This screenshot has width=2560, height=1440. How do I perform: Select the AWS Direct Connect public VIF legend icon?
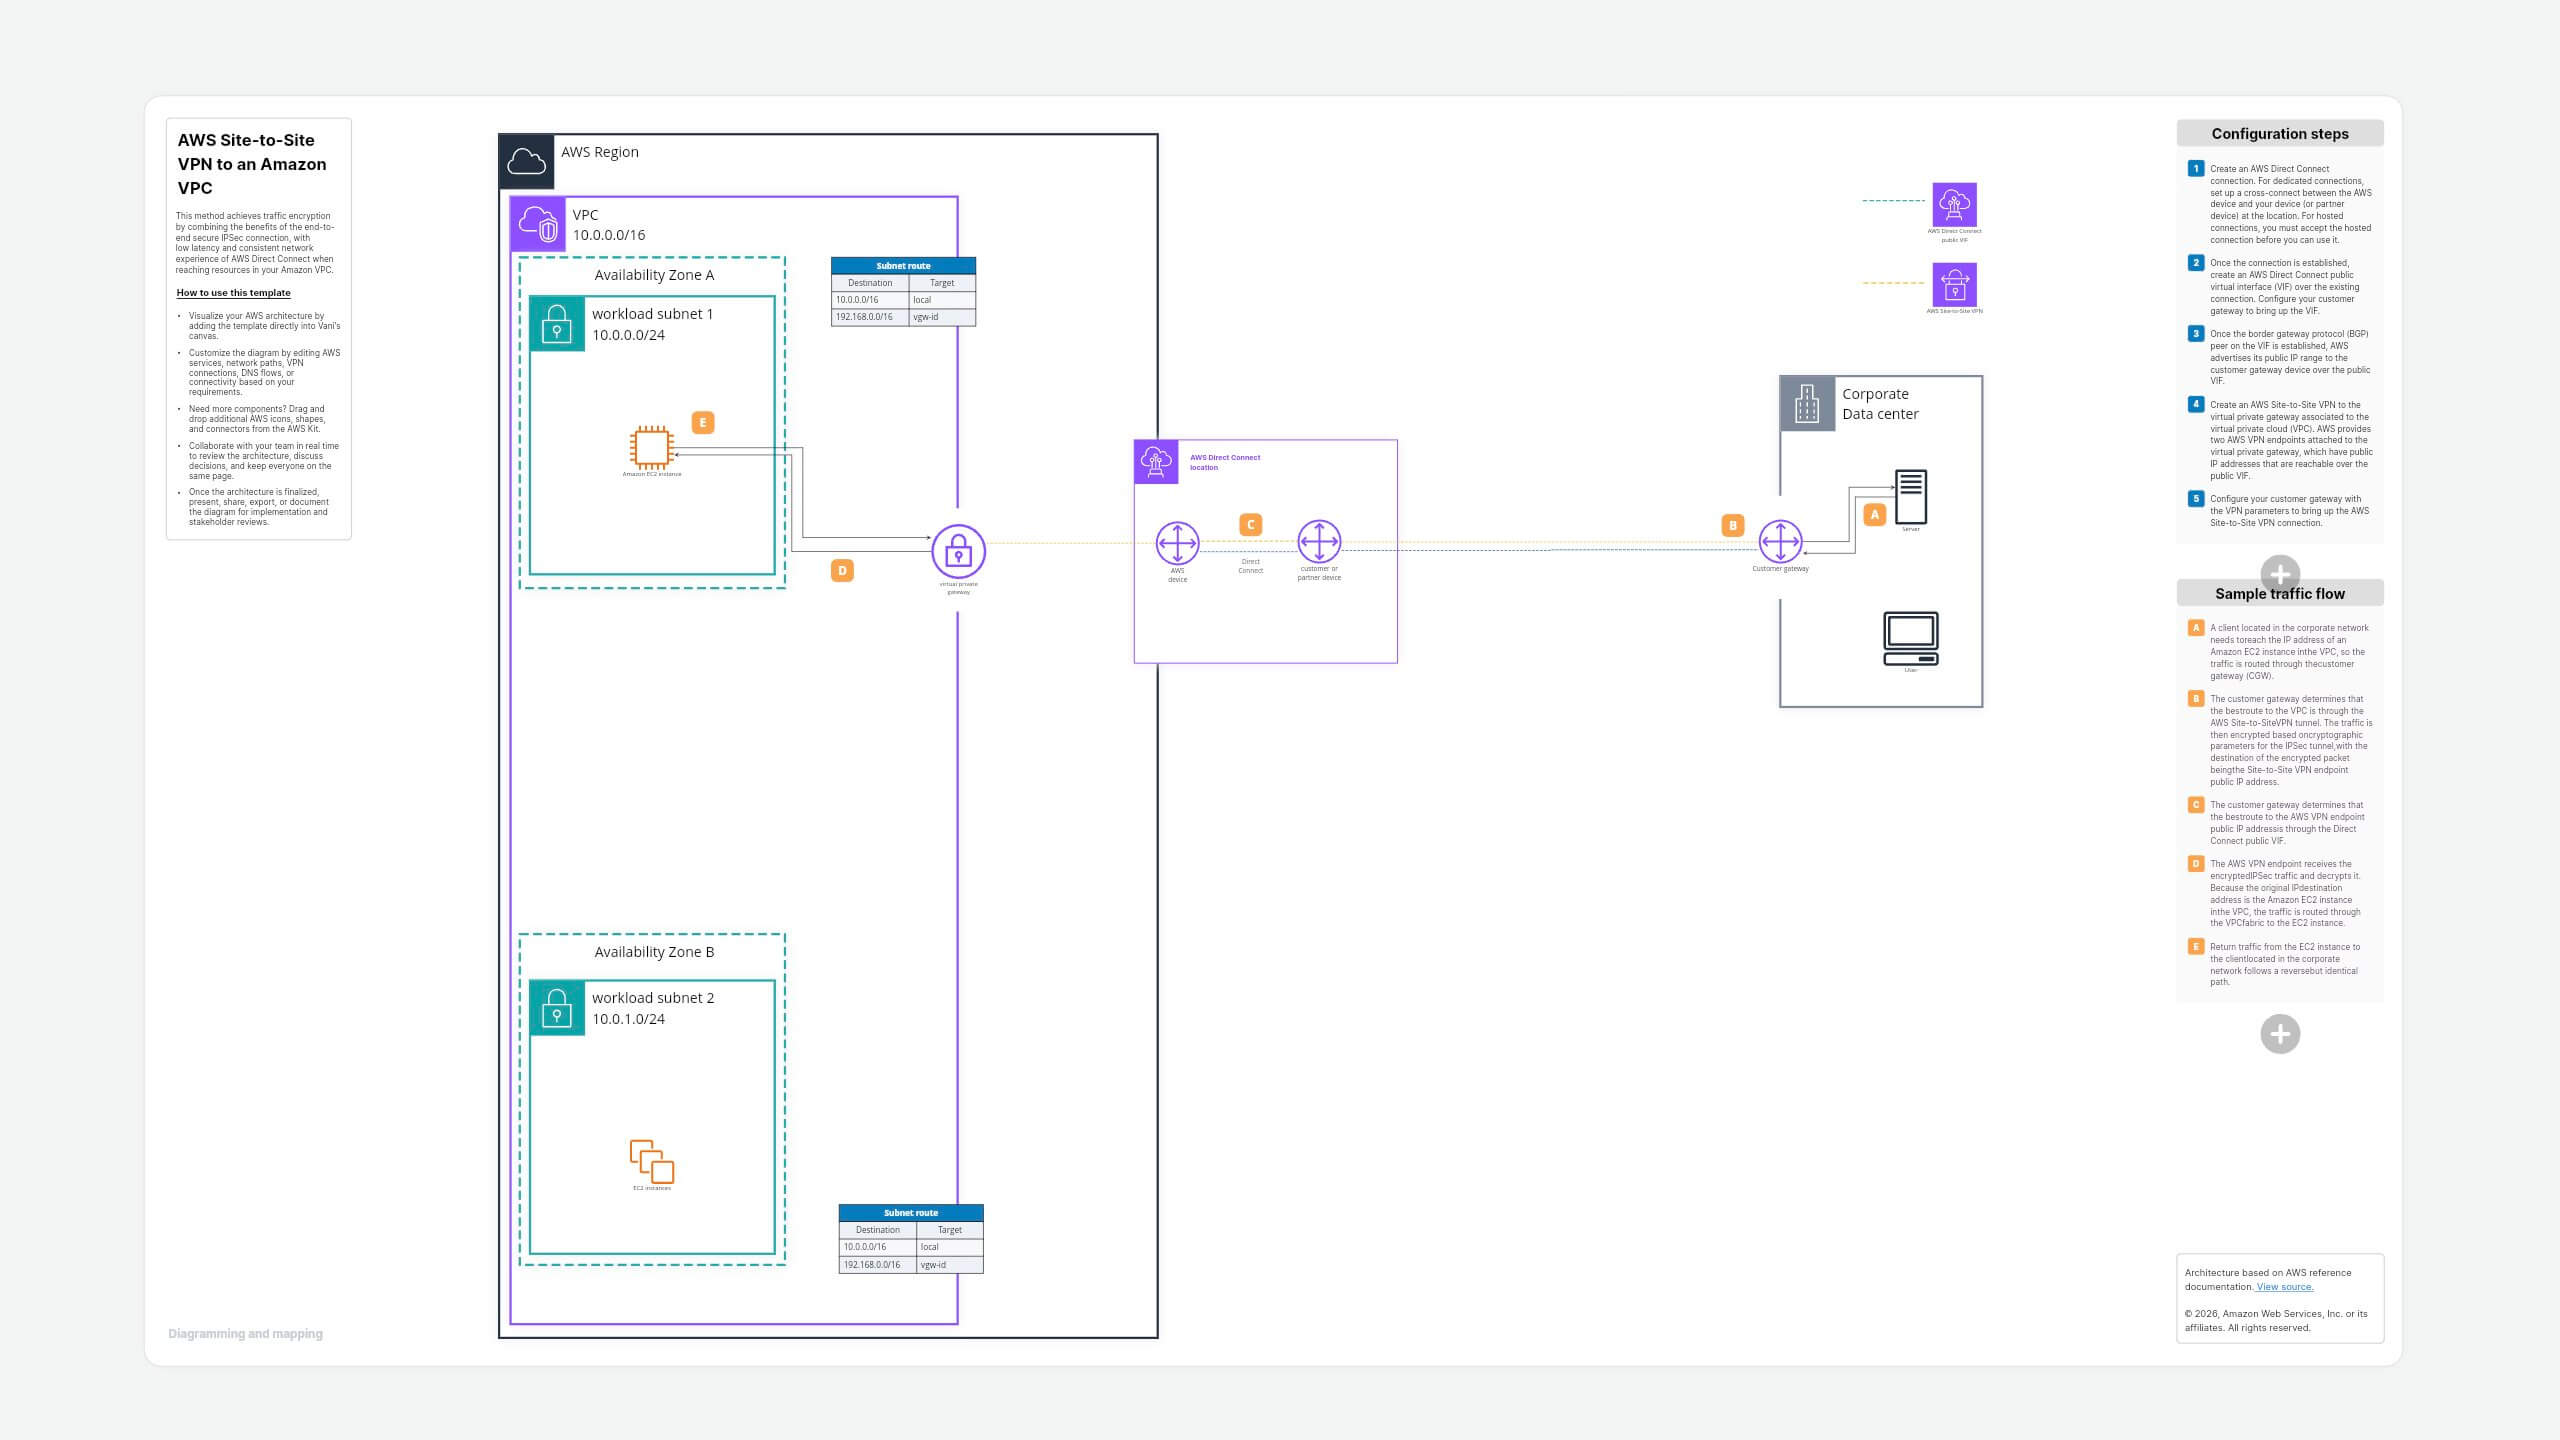[1954, 204]
